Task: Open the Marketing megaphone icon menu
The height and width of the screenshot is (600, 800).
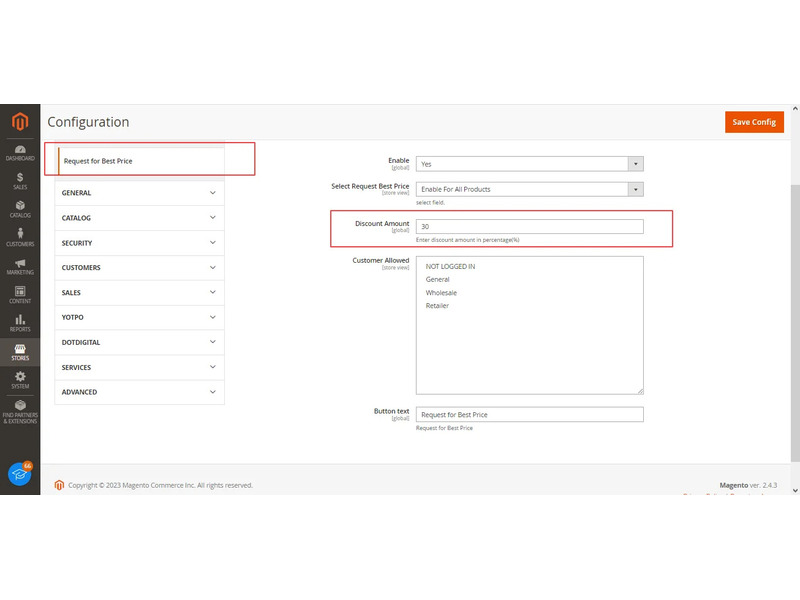Action: tap(20, 266)
